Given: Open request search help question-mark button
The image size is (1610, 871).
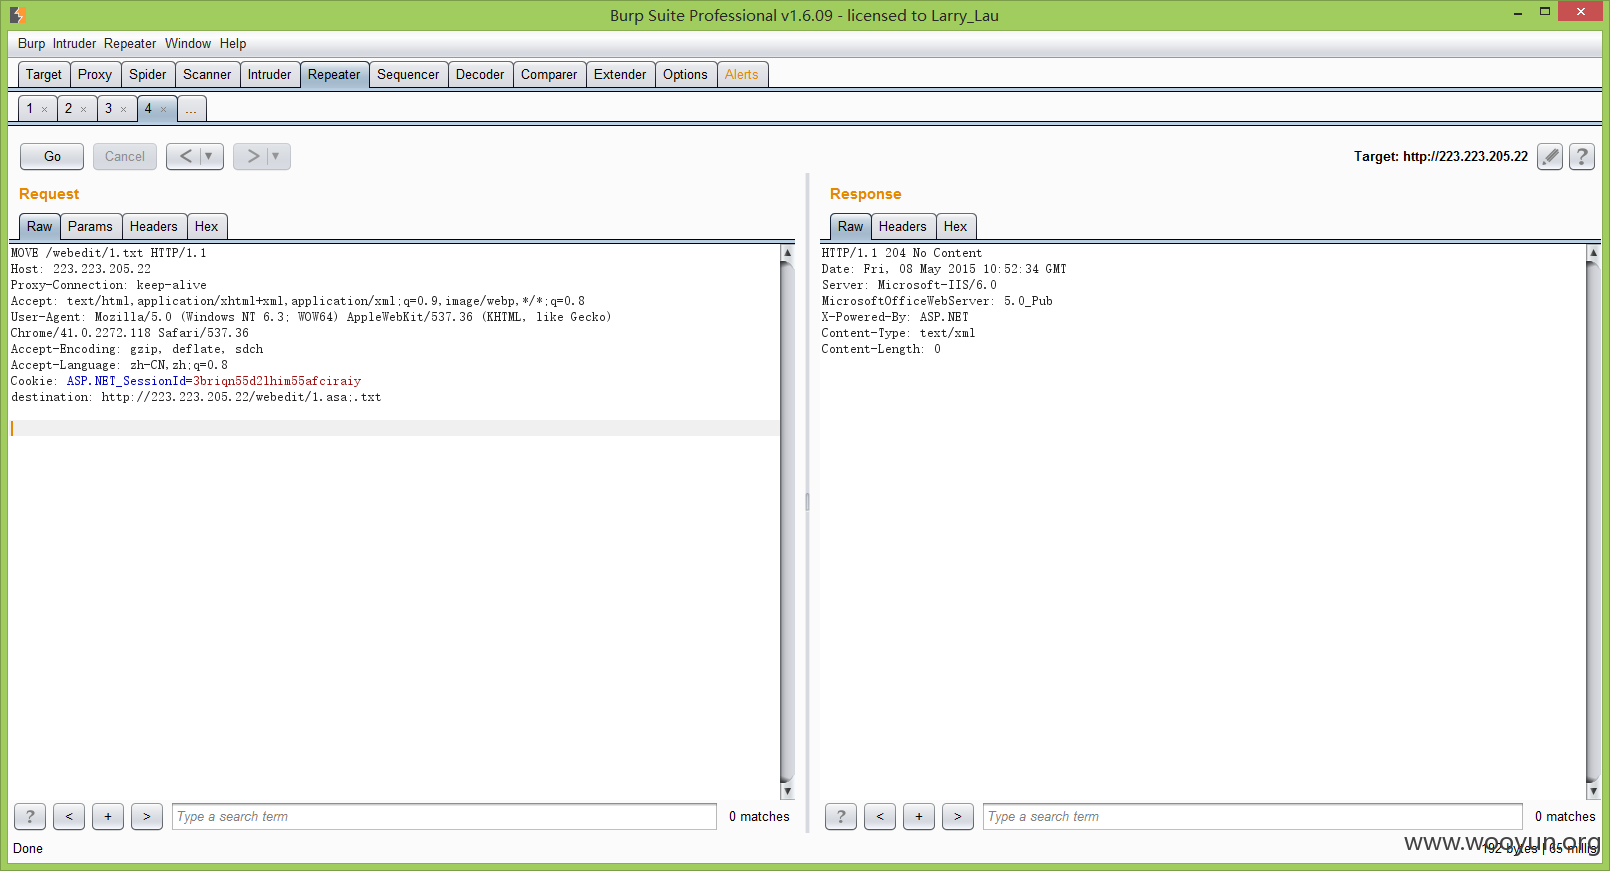Looking at the screenshot, I should [30, 817].
